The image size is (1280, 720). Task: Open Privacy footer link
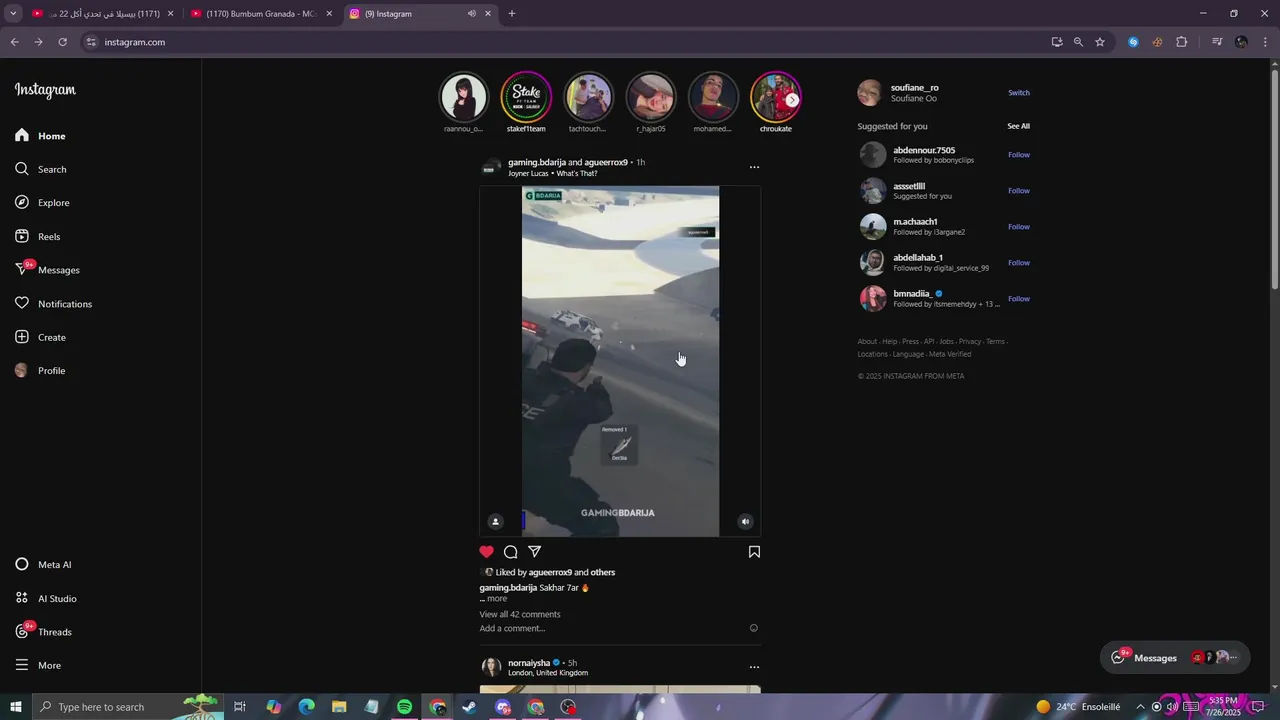tap(970, 342)
